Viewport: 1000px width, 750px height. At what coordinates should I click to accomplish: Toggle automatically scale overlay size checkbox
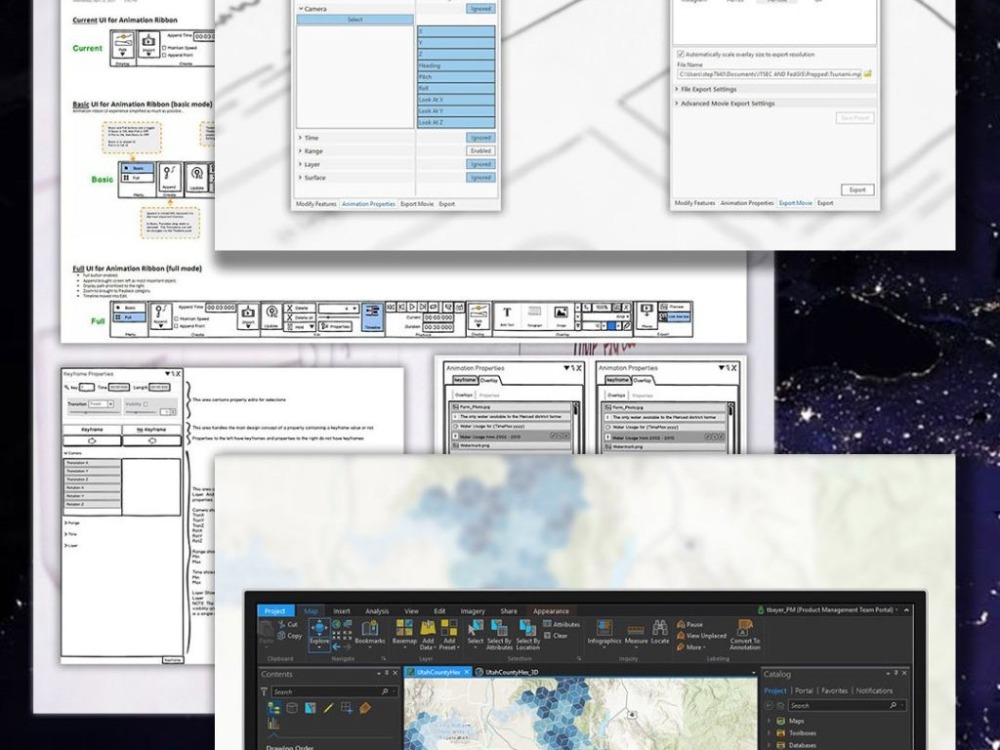pyautogui.click(x=680, y=54)
